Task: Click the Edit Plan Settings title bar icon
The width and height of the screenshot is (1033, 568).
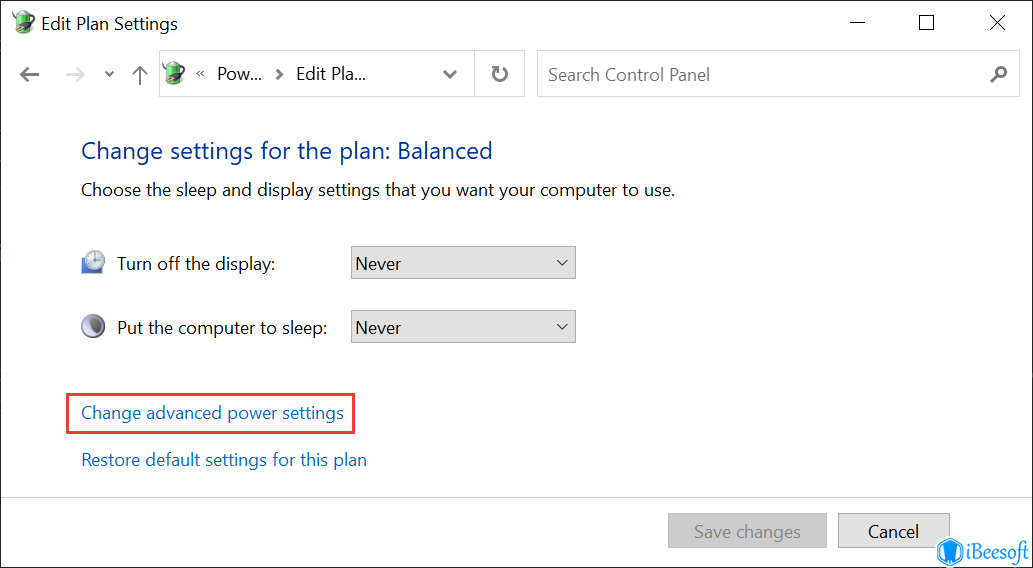Action: pos(24,22)
